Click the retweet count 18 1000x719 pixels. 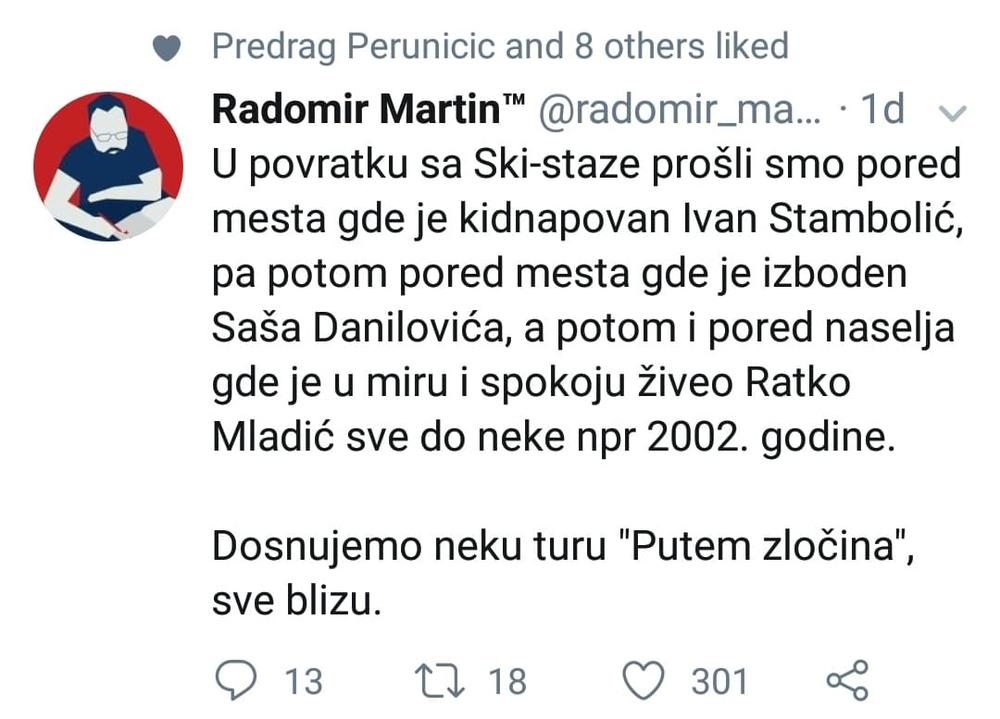tap(507, 682)
